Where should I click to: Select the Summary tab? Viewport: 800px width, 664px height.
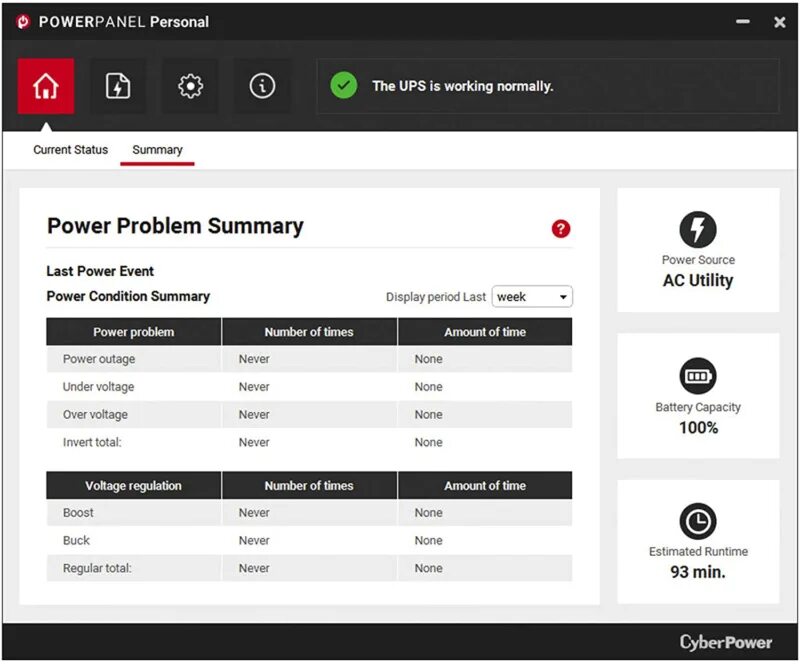point(157,149)
